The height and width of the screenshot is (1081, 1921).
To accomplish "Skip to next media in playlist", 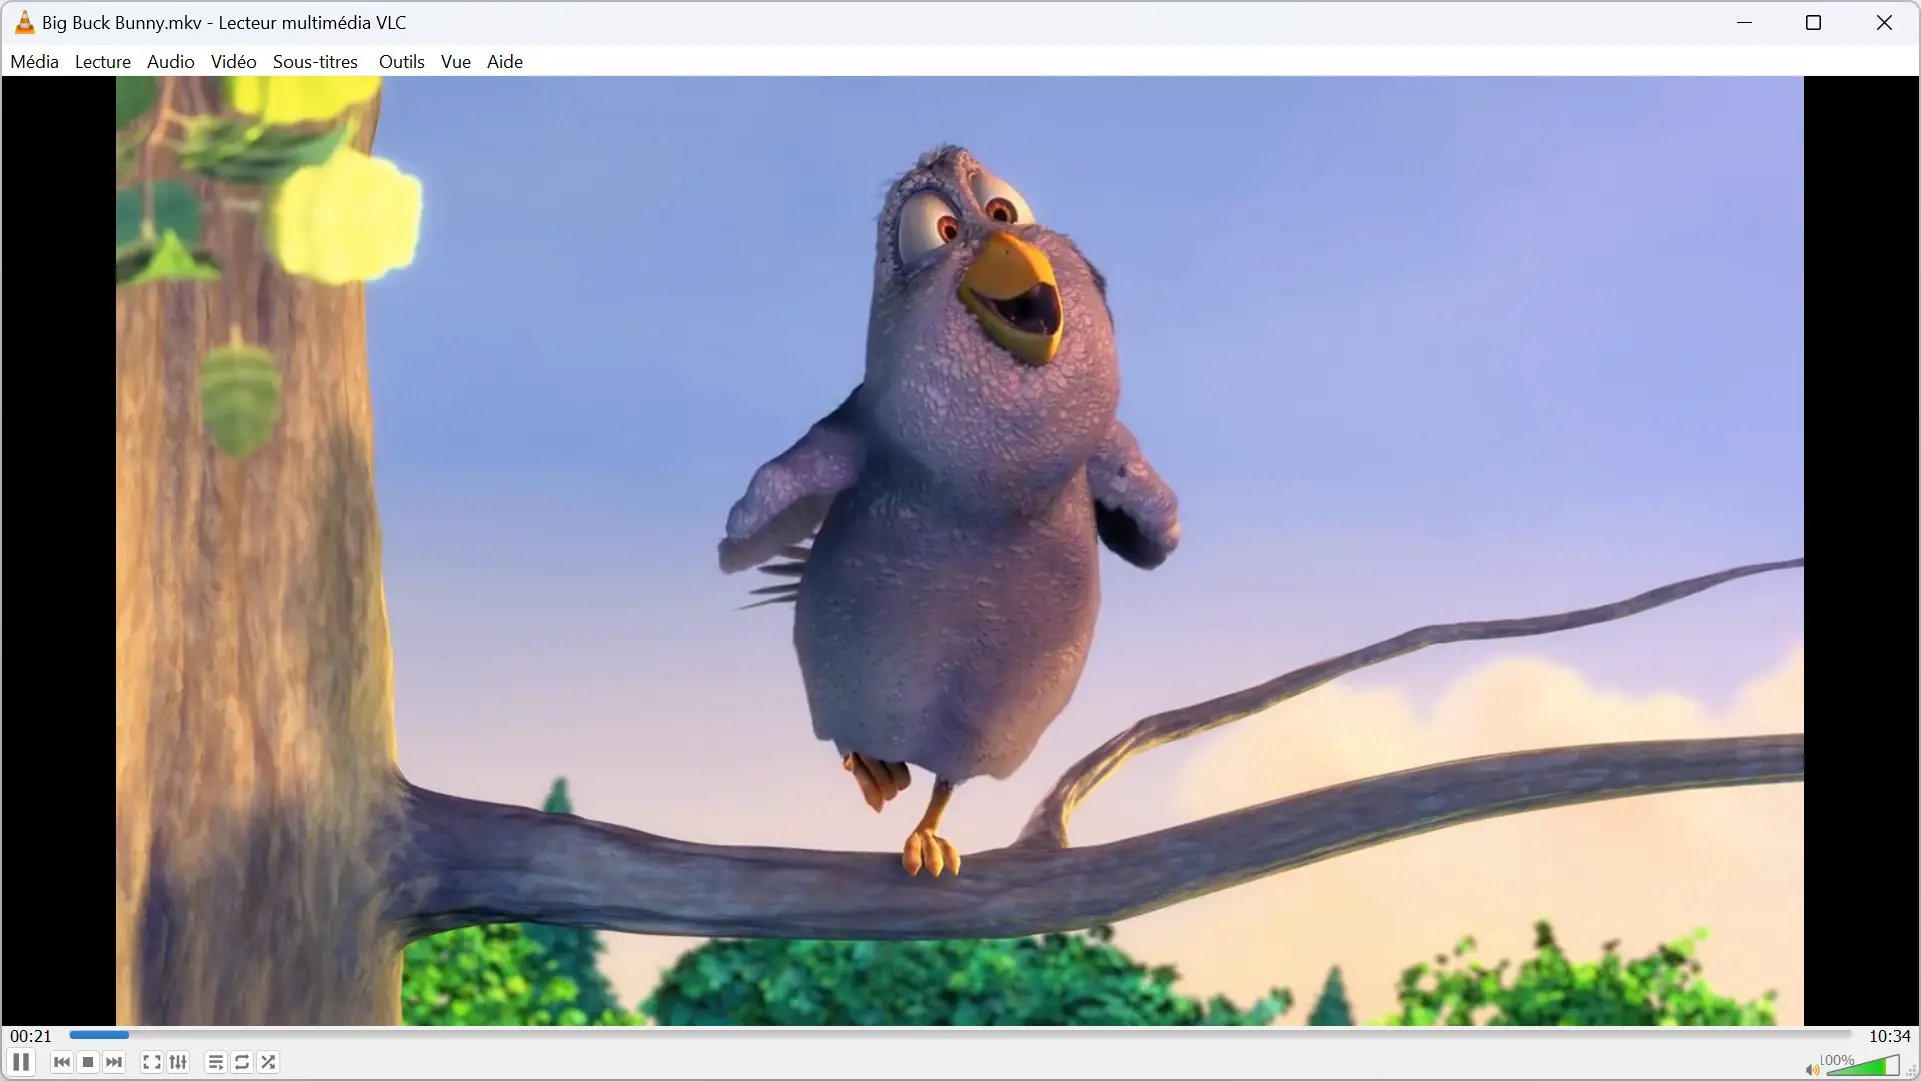I will [x=114, y=1062].
